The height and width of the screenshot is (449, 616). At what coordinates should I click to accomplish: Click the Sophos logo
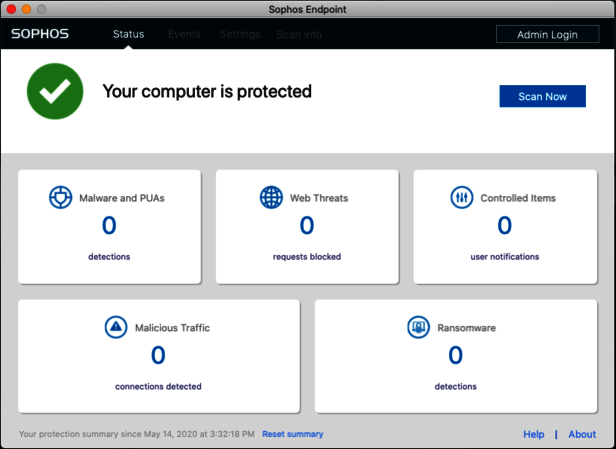(39, 34)
